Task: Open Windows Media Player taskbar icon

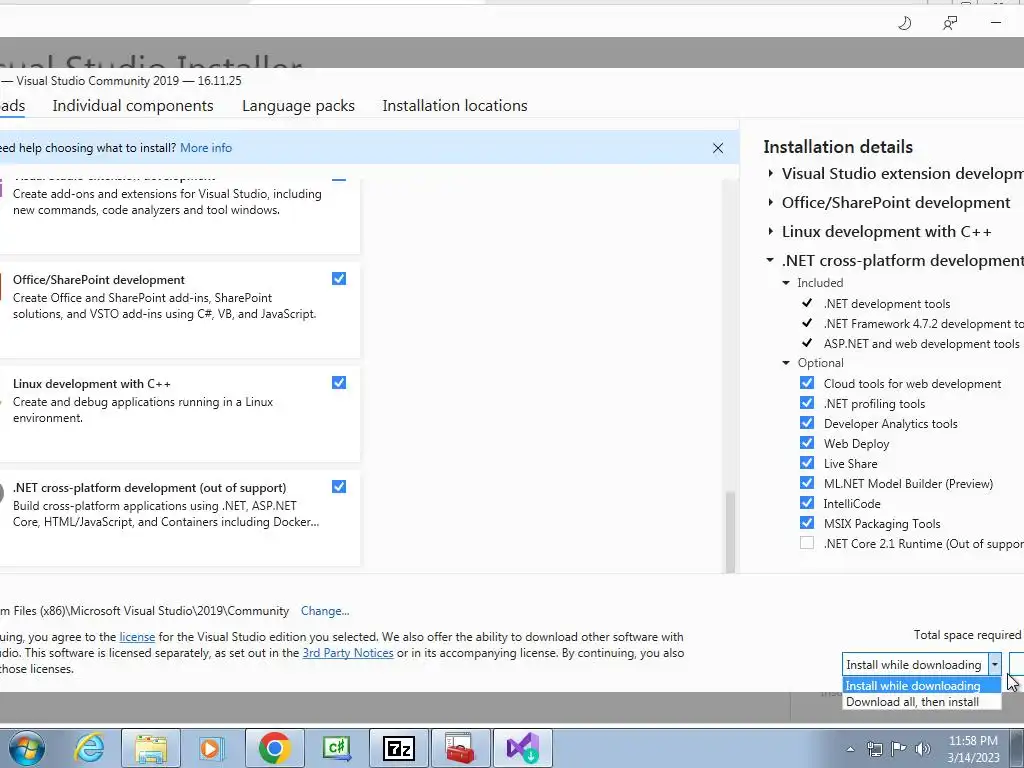Action: [211, 748]
